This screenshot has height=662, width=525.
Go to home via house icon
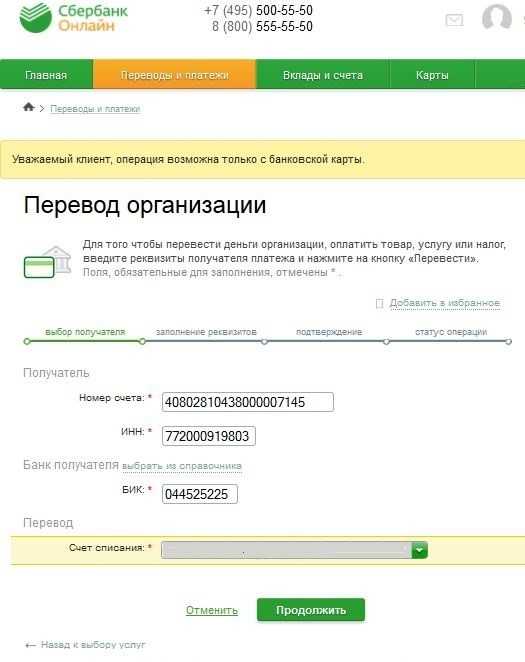pyautogui.click(x=28, y=107)
